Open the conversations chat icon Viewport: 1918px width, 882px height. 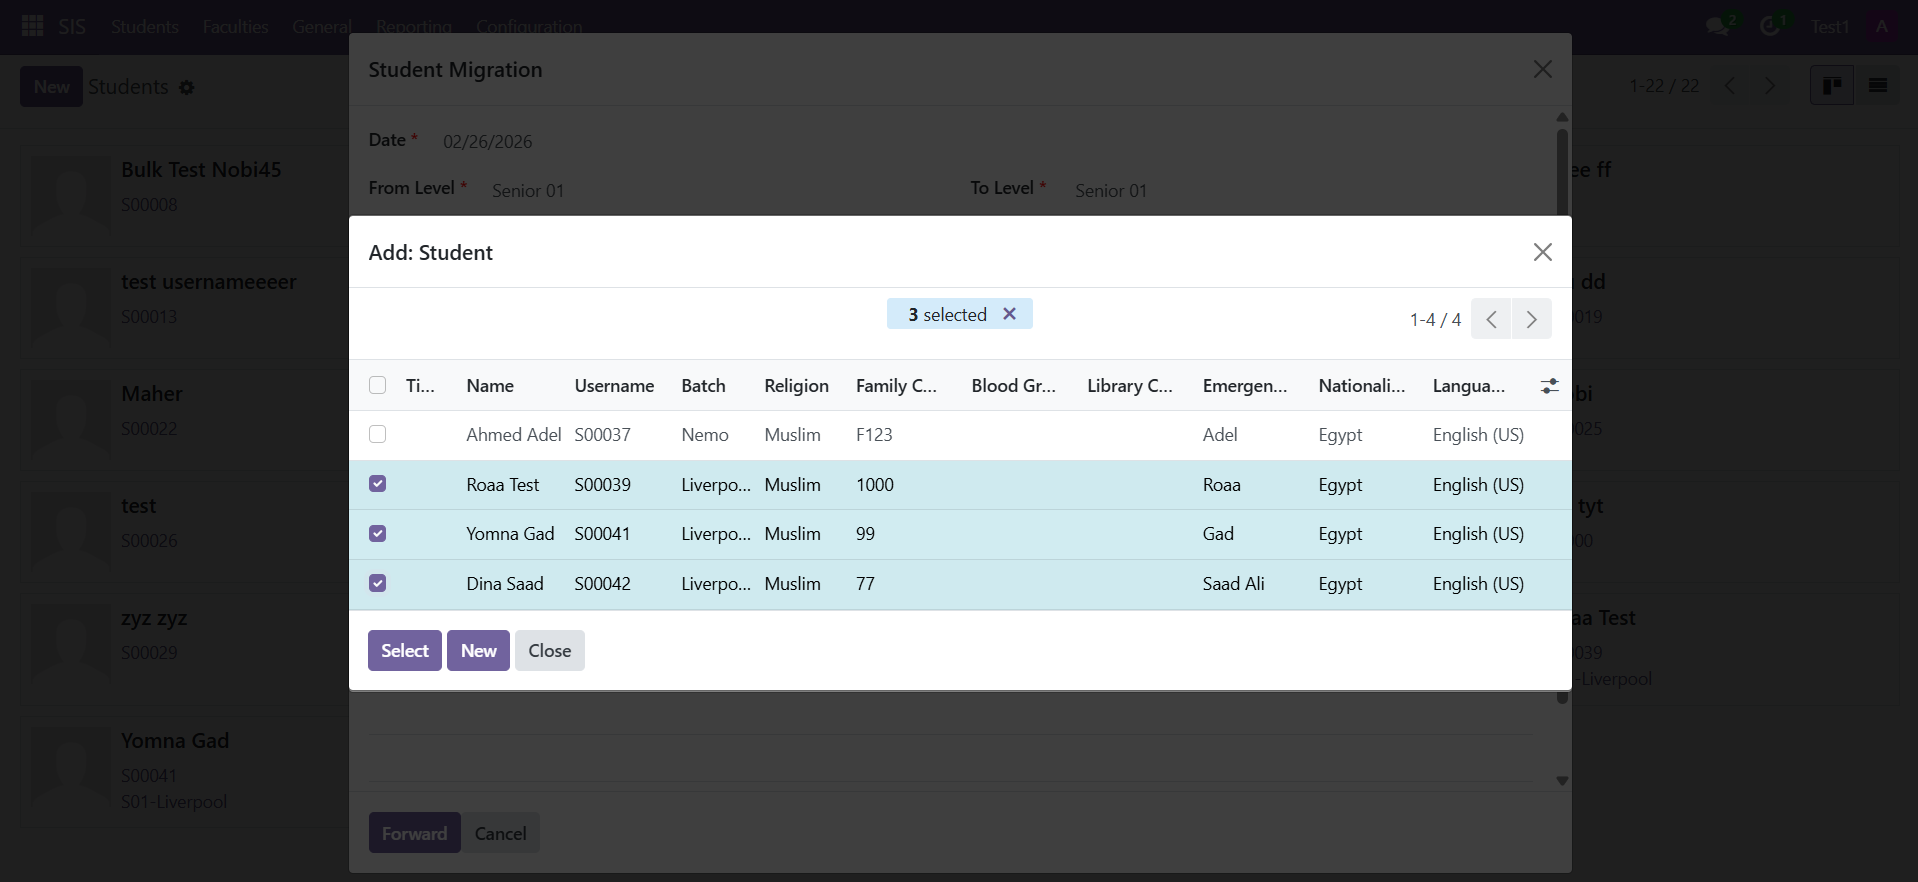(1719, 26)
